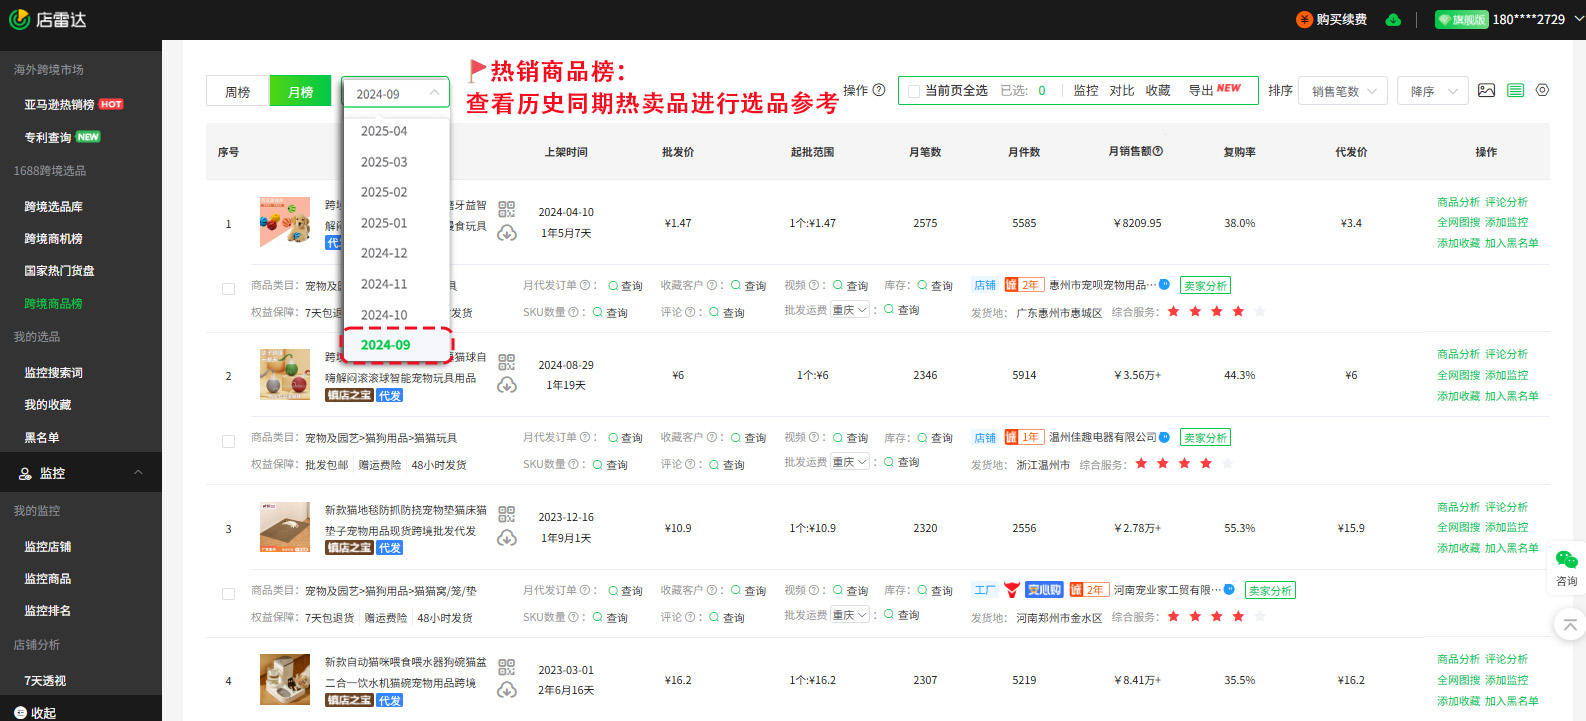The height and width of the screenshot is (721, 1586).
Task: Tick the checkbox for product 2
Action: coord(228,441)
